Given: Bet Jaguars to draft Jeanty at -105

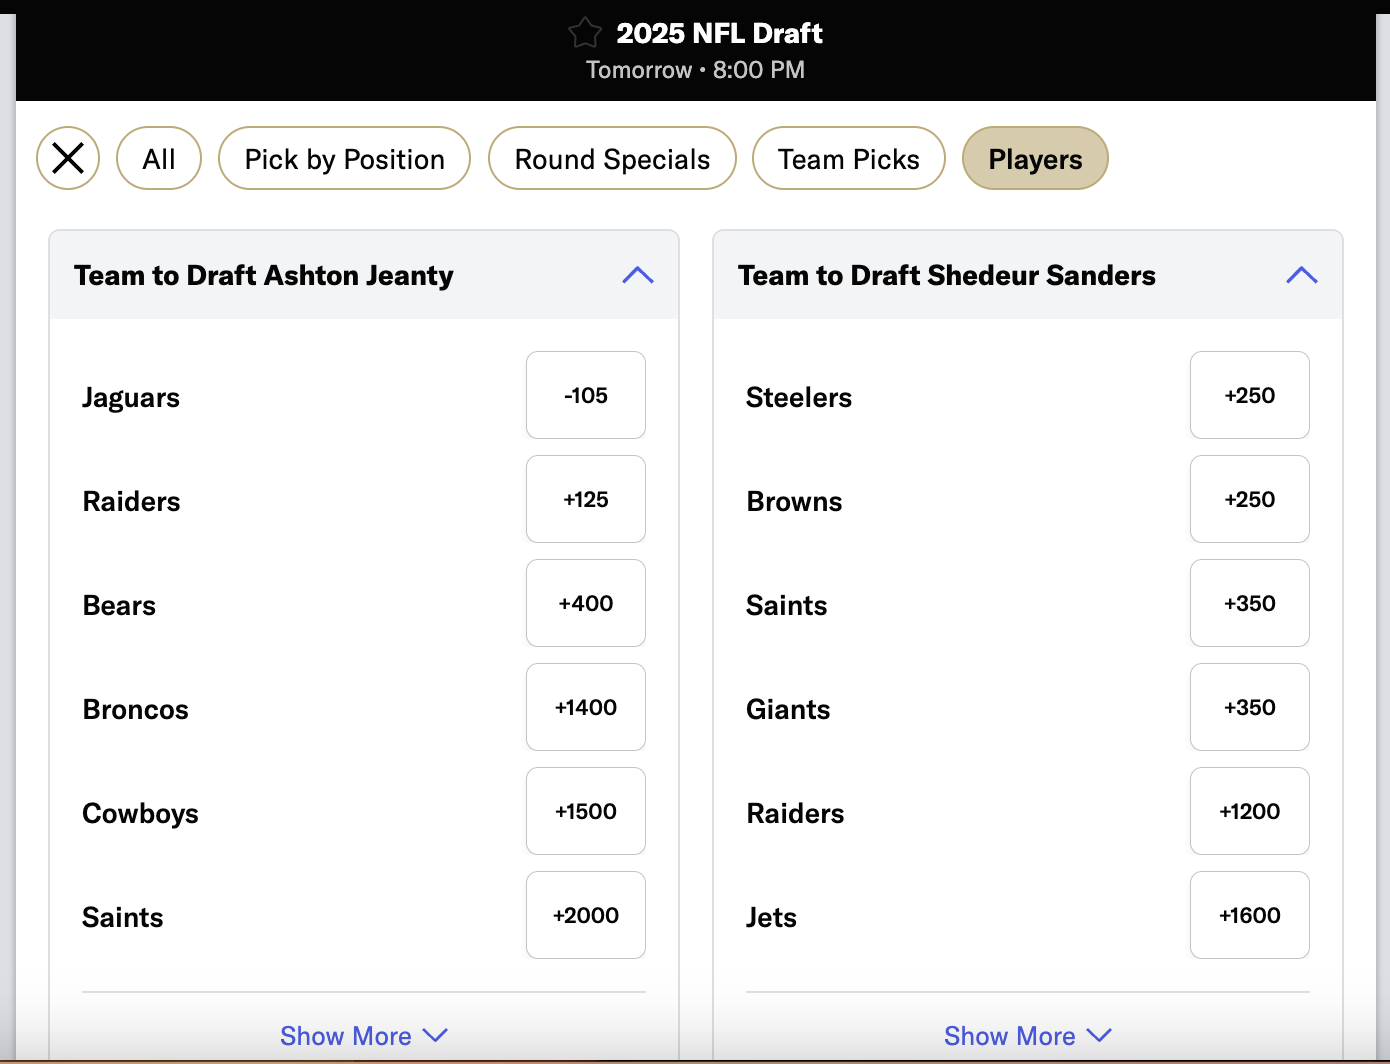Looking at the screenshot, I should point(586,395).
